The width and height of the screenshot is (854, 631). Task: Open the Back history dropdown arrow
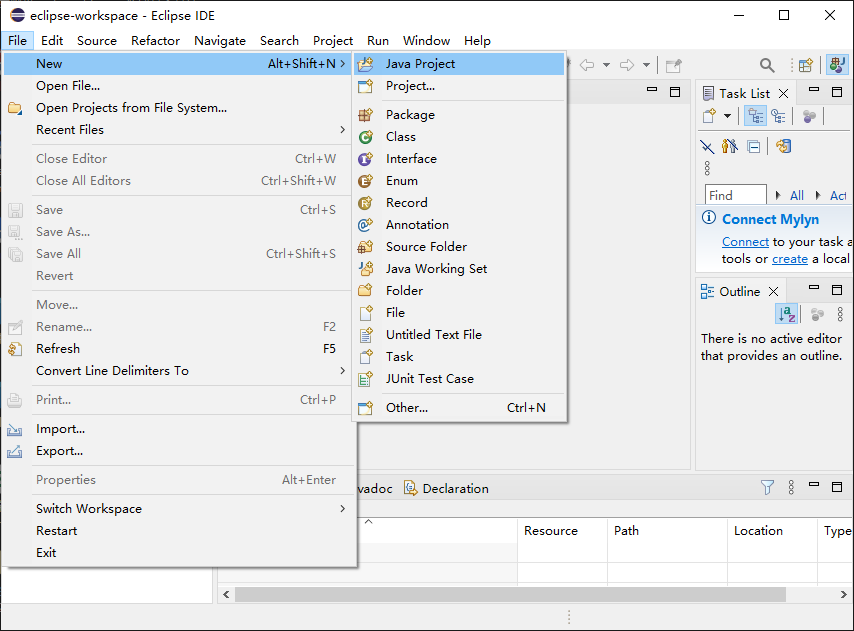pos(606,65)
